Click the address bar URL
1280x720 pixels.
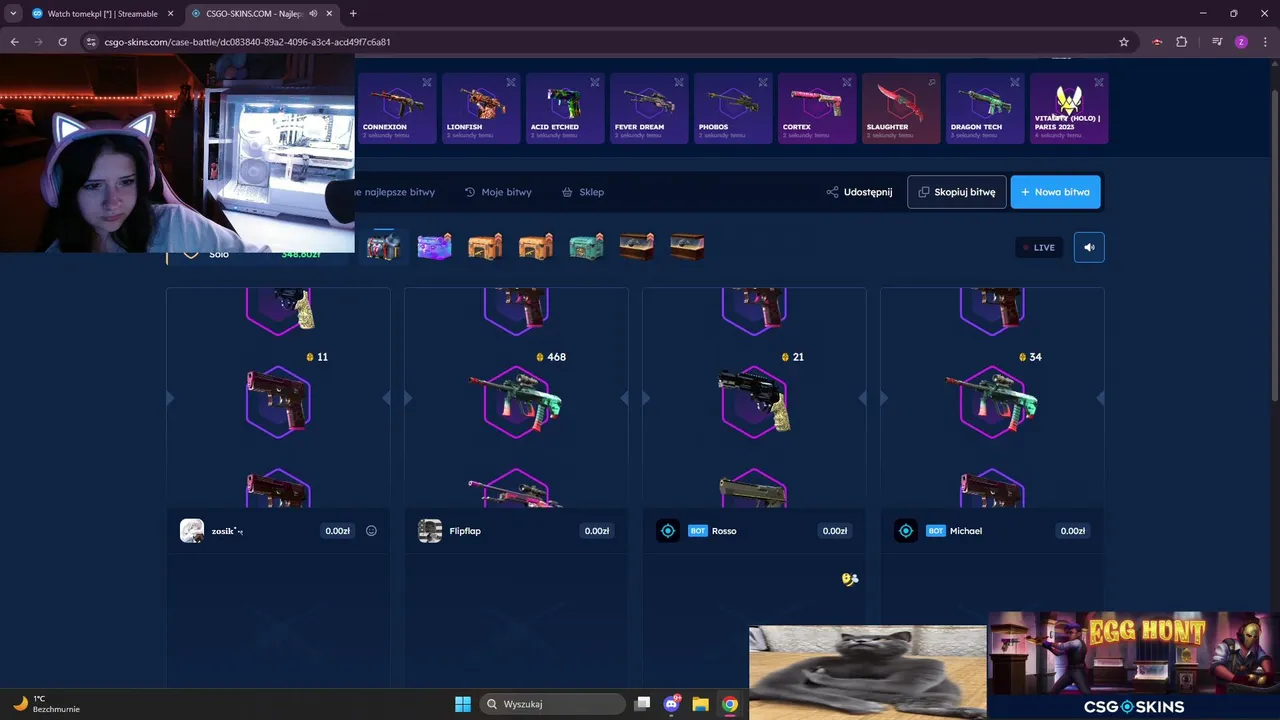247,42
